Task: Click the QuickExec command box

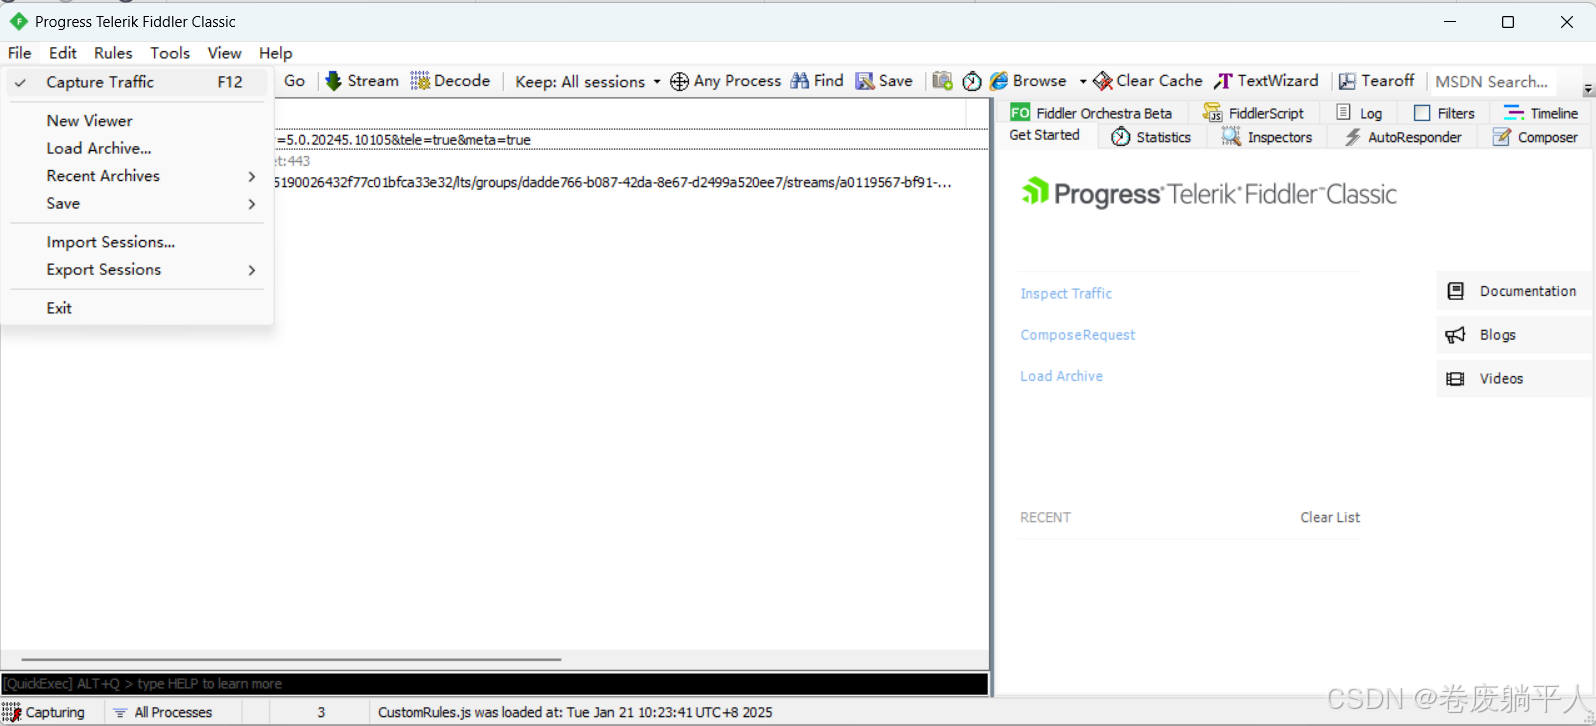Action: pos(495,684)
